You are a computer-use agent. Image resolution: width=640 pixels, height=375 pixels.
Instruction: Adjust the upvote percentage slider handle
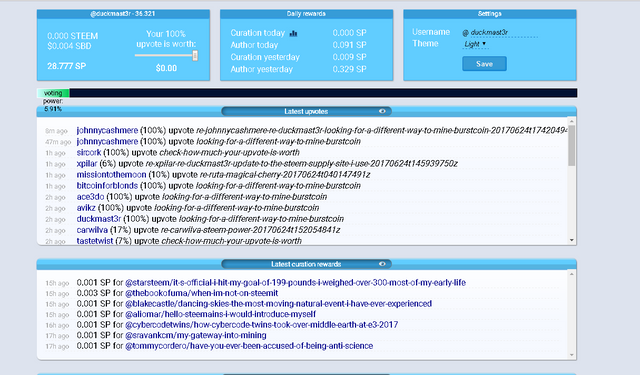pos(195,55)
